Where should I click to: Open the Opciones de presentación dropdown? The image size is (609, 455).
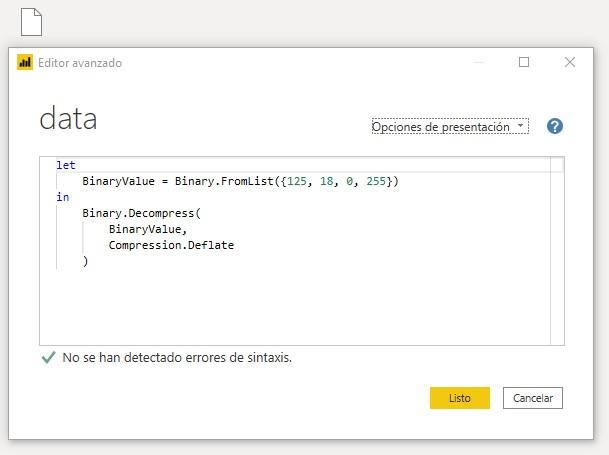[x=449, y=127]
